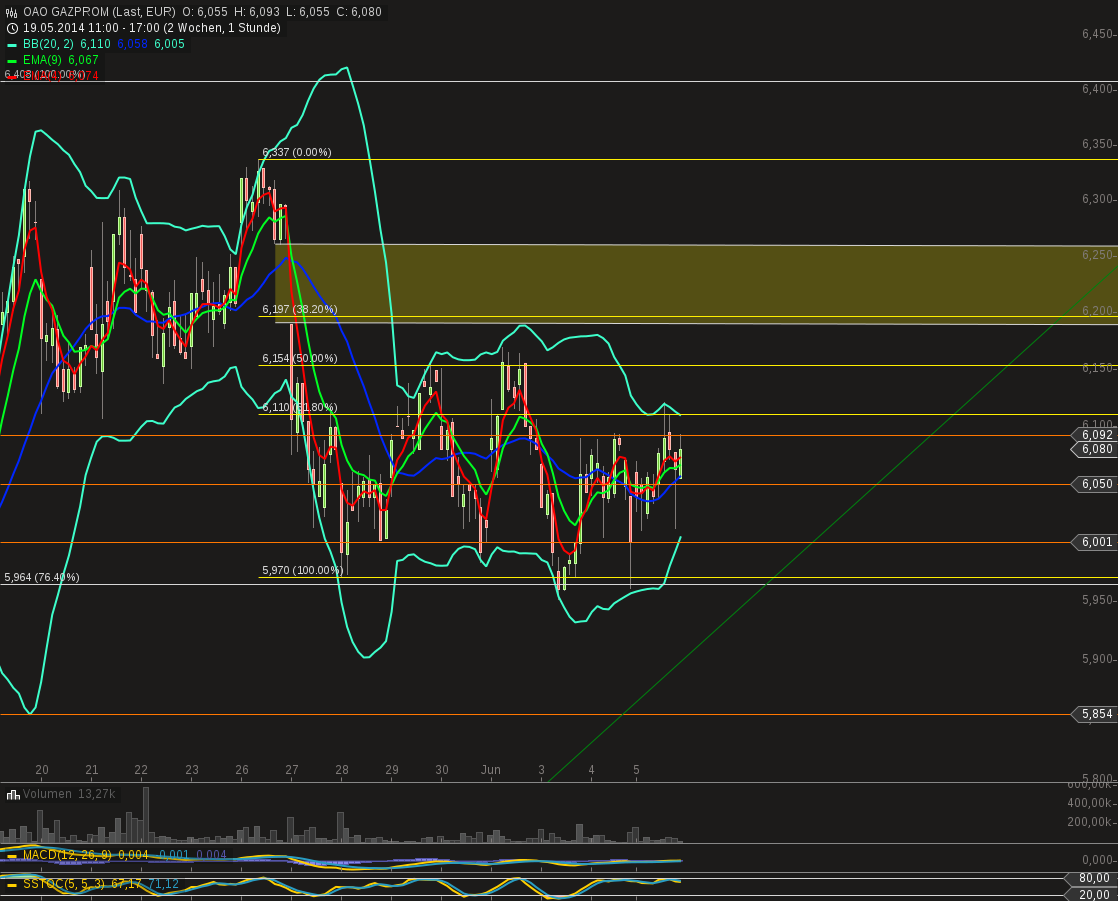Click the yellow MACD legend marker

[11, 855]
